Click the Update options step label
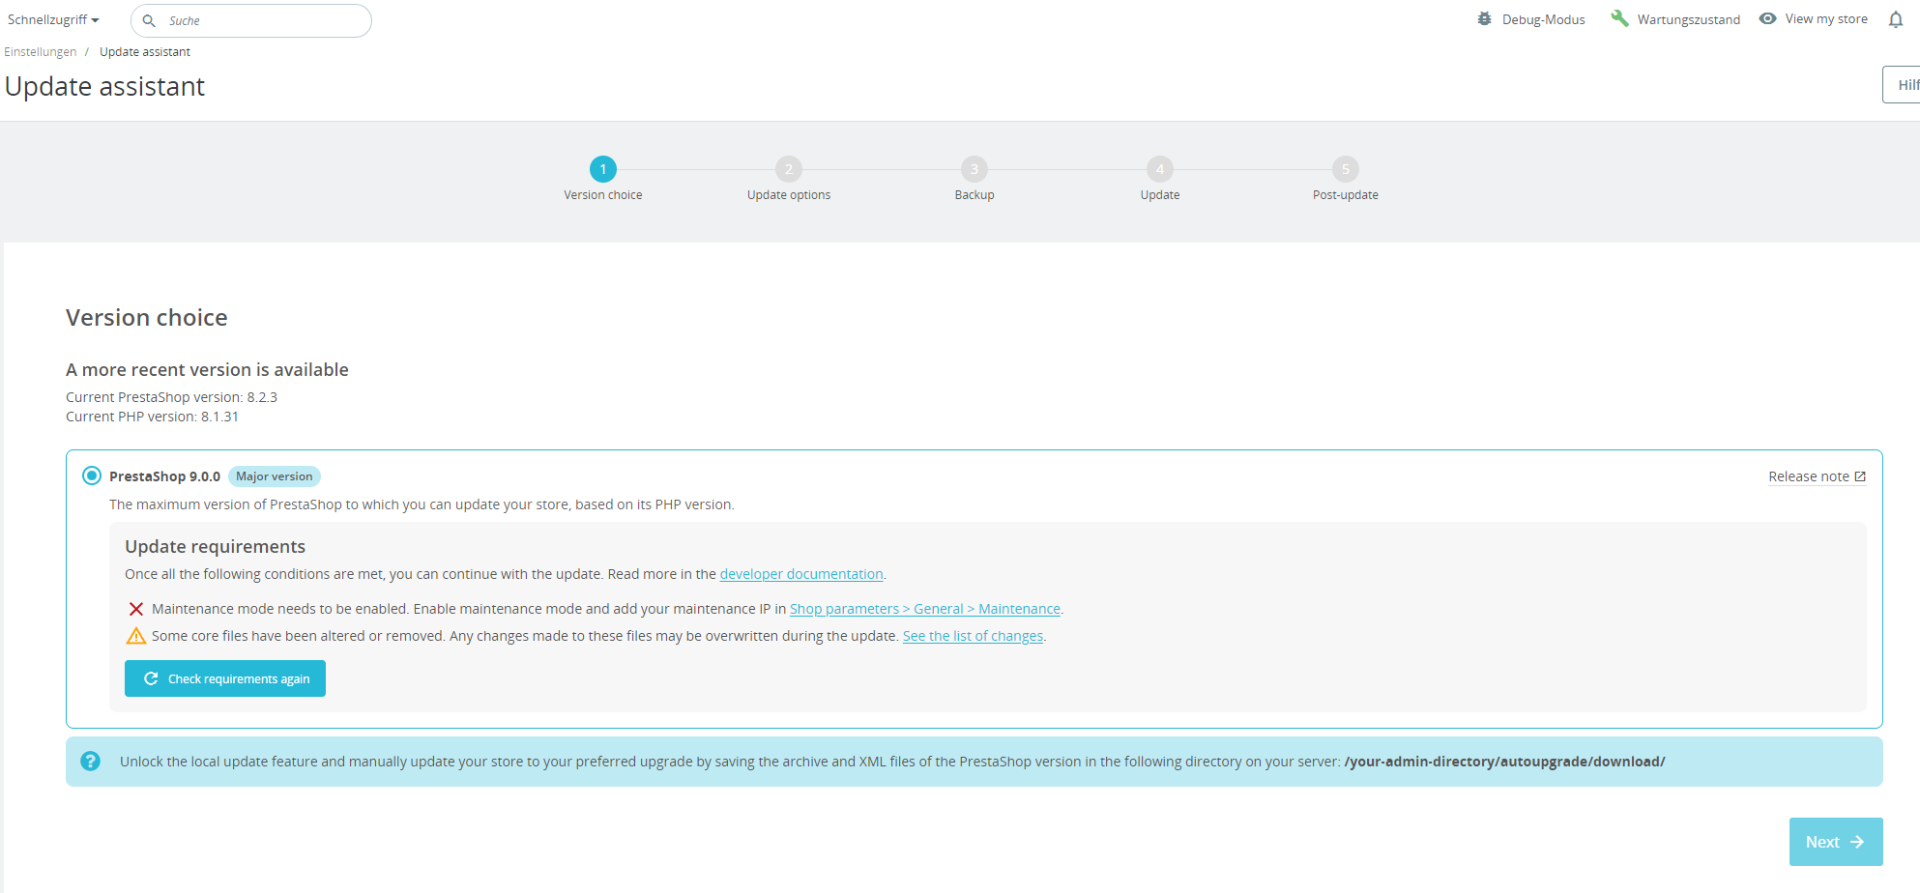 click(789, 195)
